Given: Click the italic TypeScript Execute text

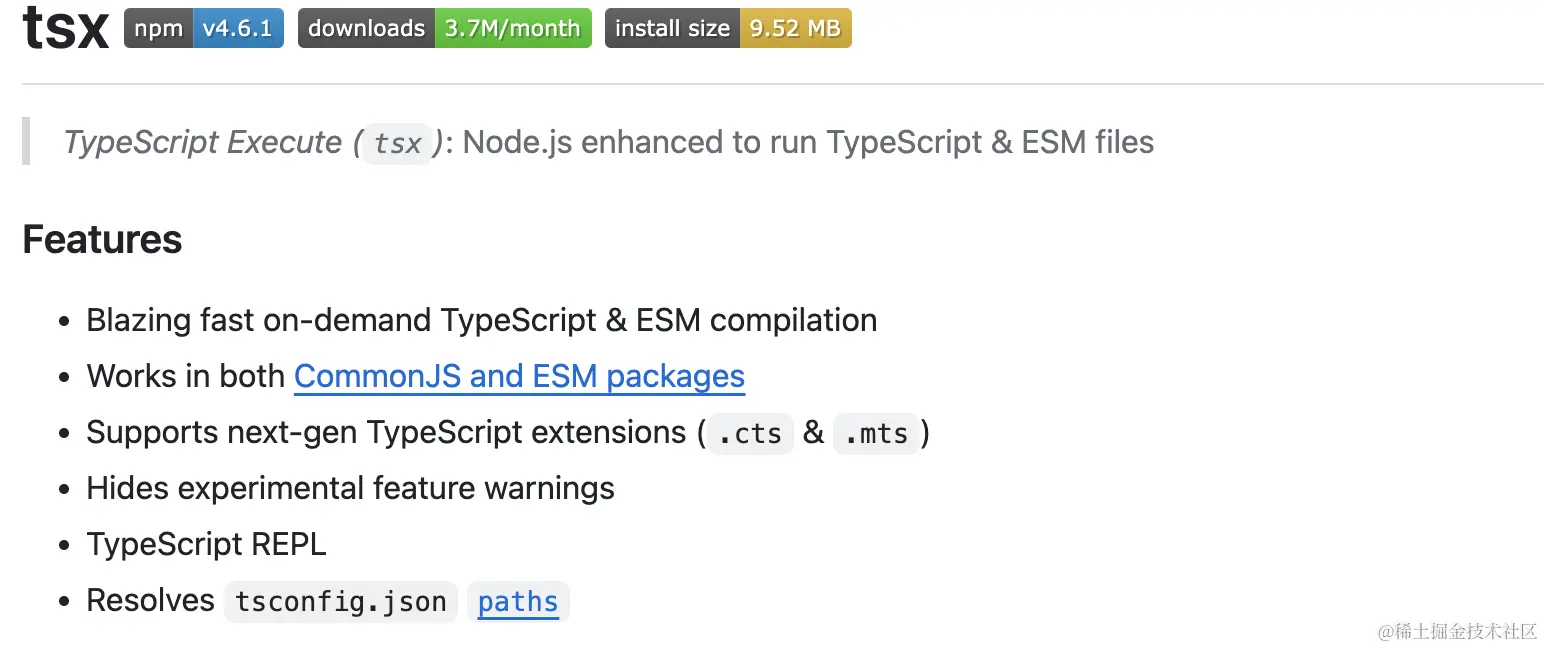Looking at the screenshot, I should click(x=202, y=143).
